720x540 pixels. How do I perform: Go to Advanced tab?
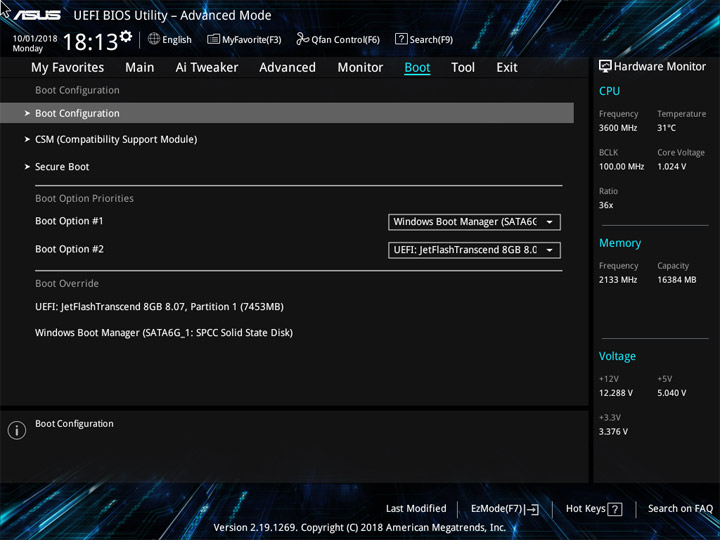[x=287, y=68]
